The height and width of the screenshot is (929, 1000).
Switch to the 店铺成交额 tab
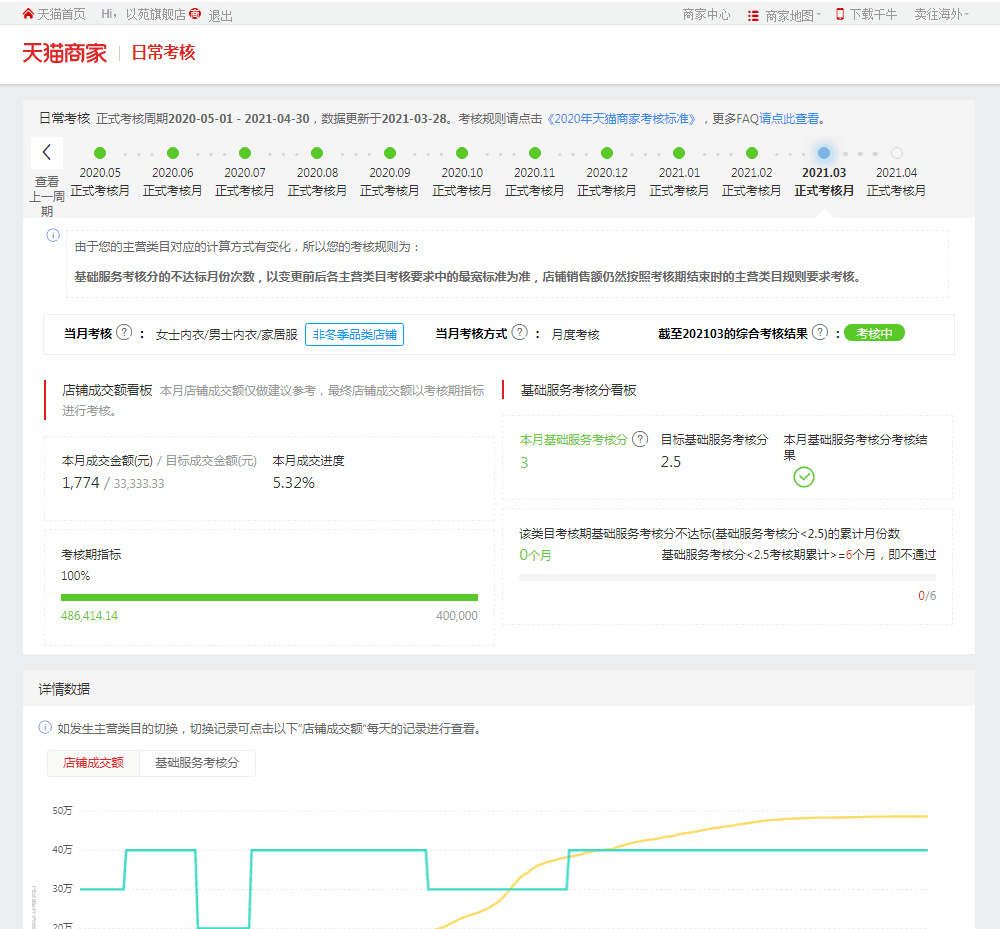tap(93, 763)
